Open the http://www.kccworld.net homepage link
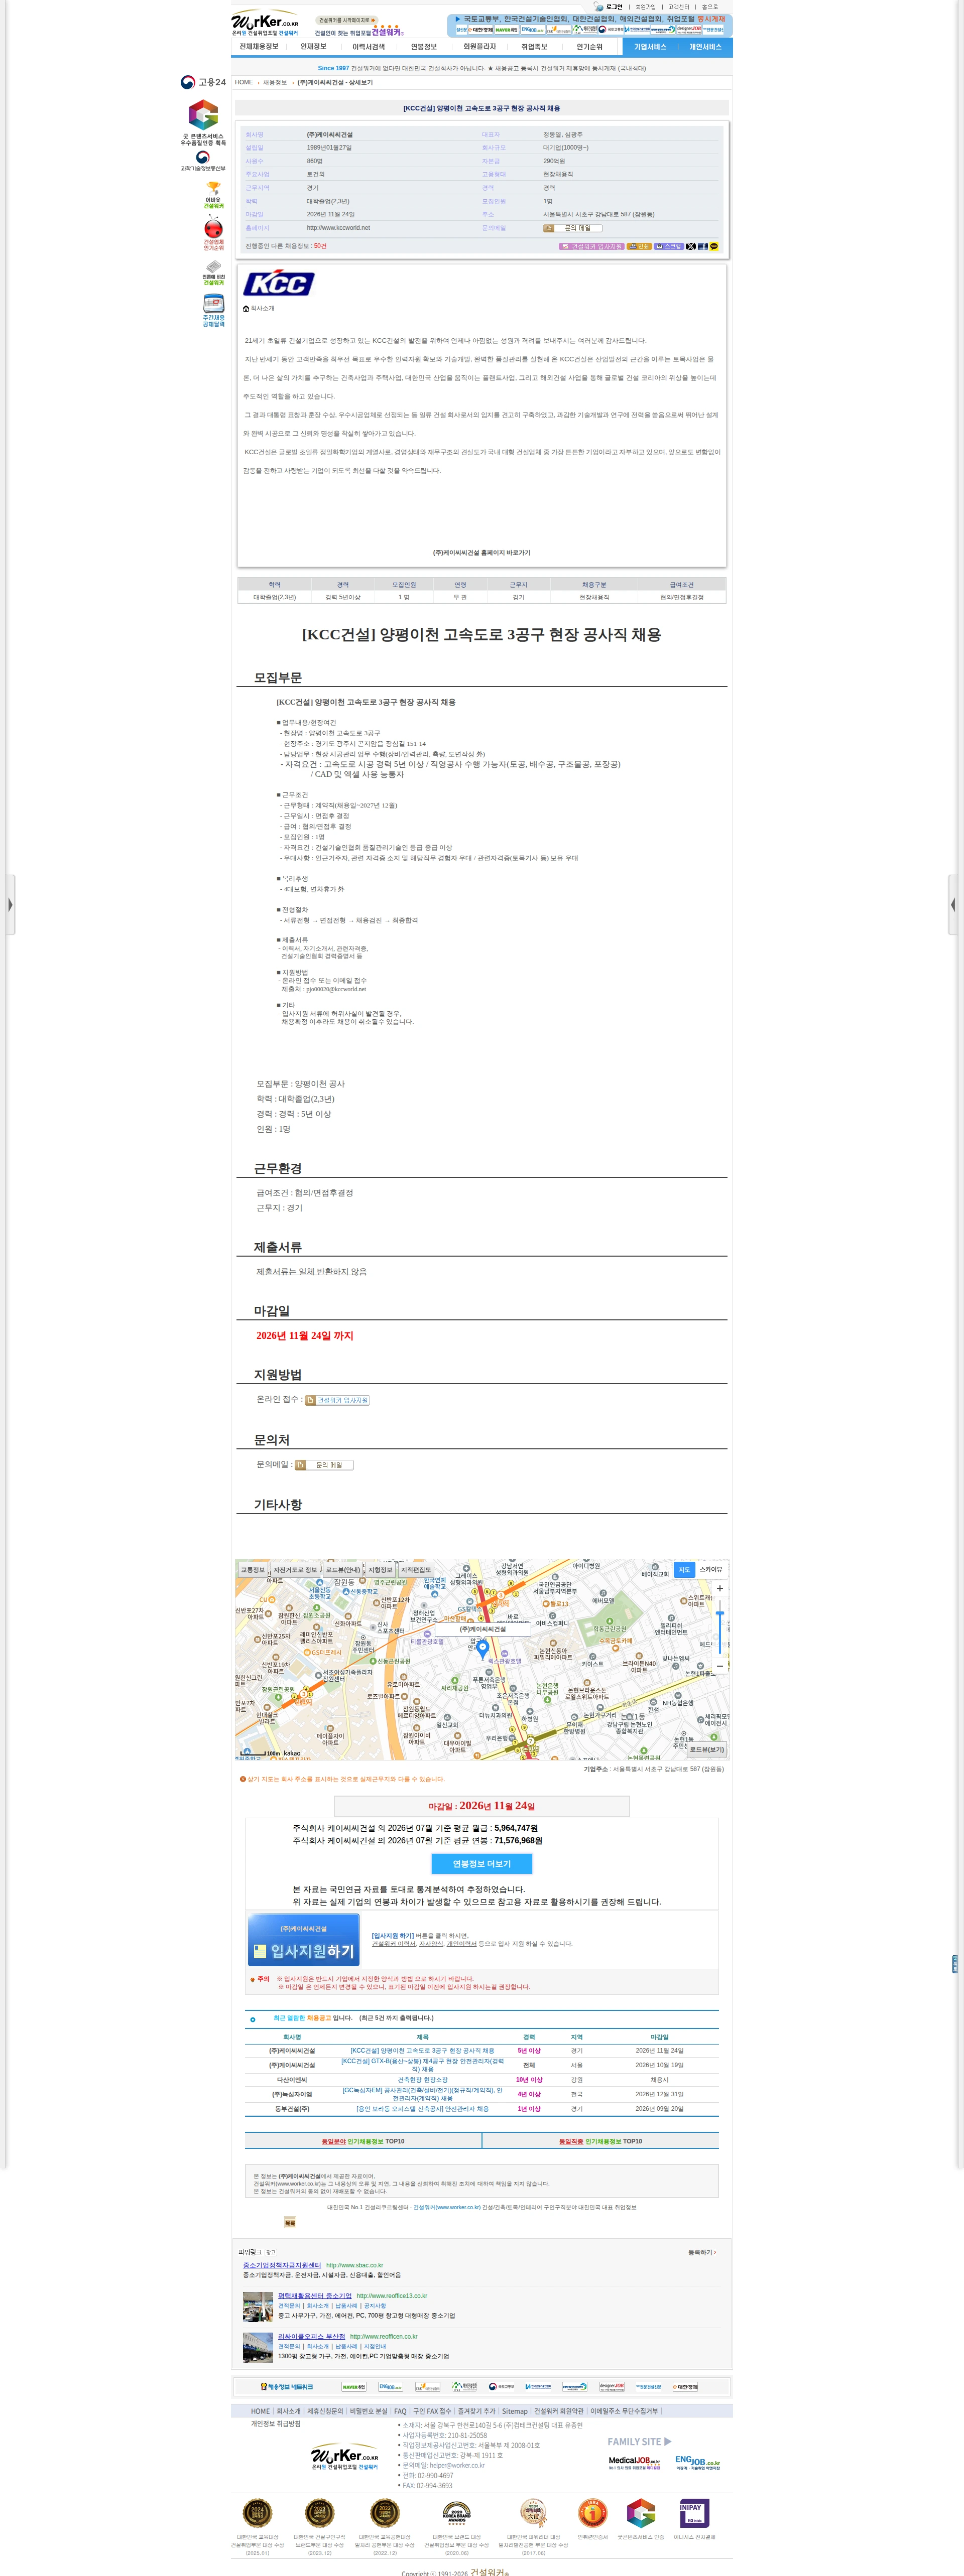This screenshot has height=2576, width=964. coord(338,228)
